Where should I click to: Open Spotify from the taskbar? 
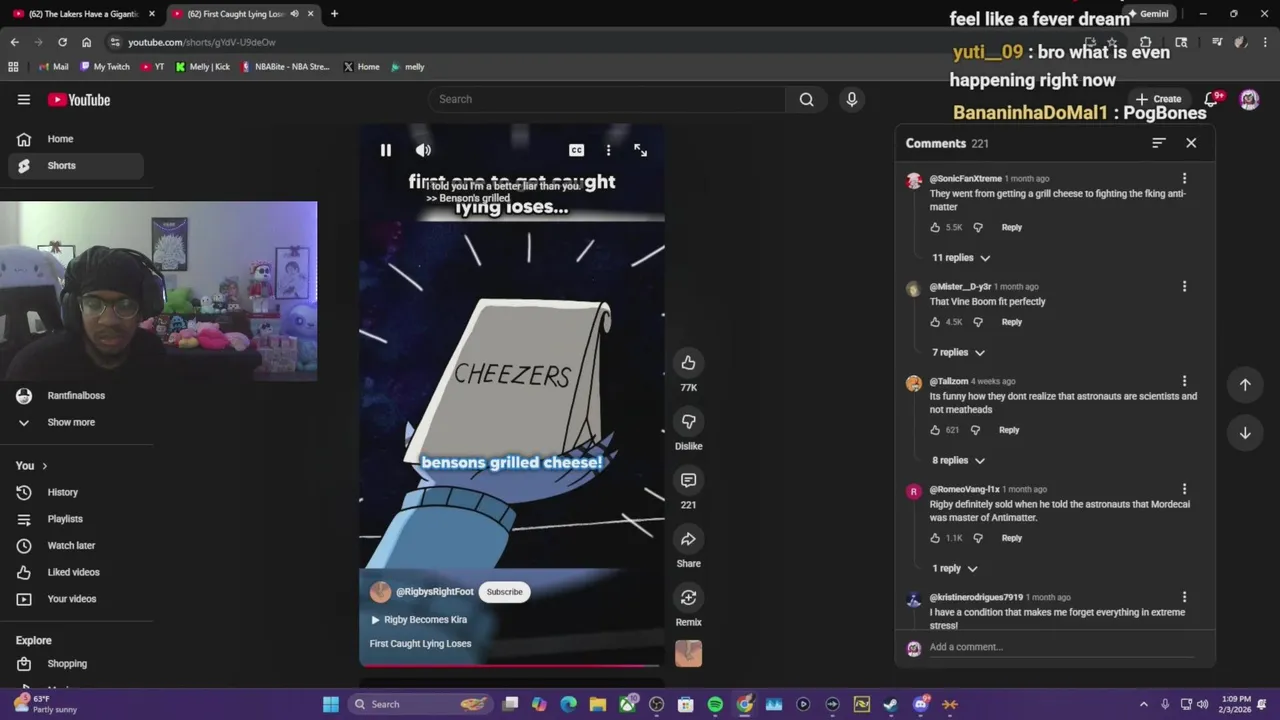tap(715, 704)
